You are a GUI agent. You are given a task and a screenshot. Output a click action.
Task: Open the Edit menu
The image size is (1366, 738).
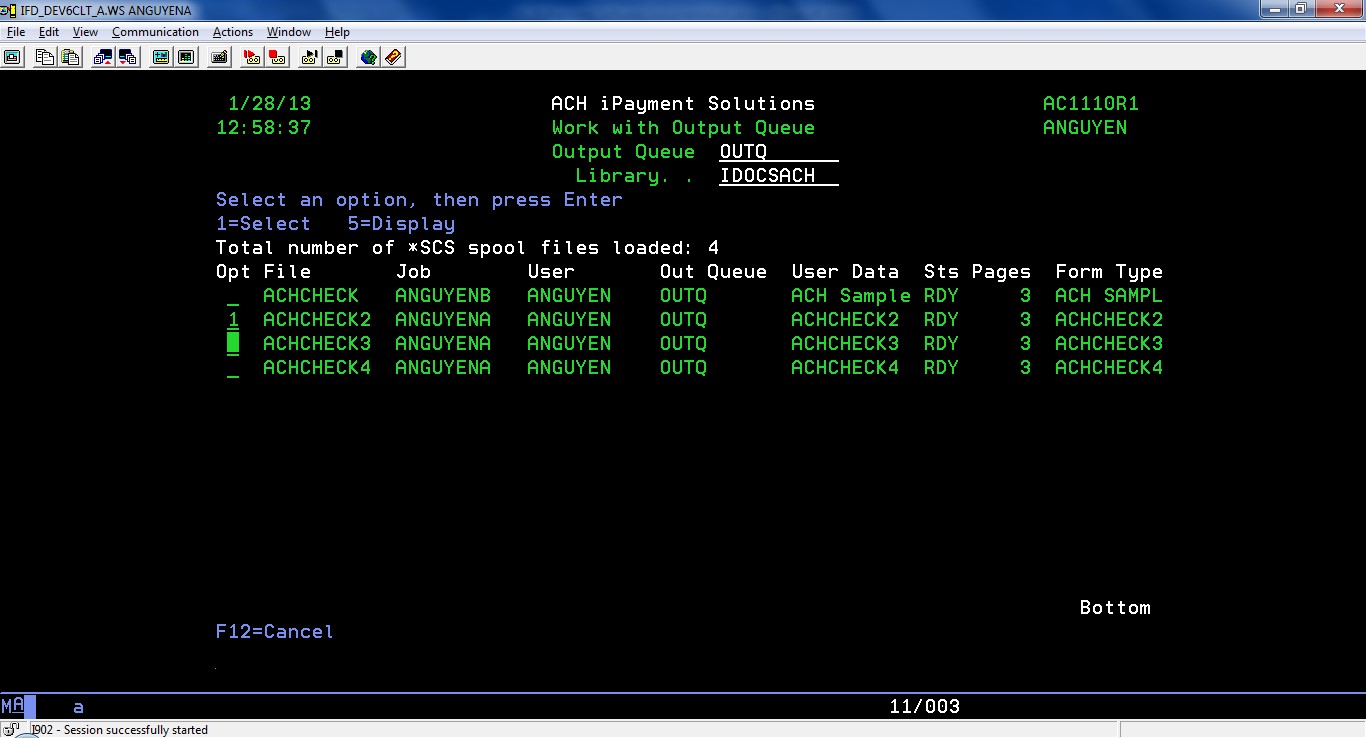click(x=49, y=32)
